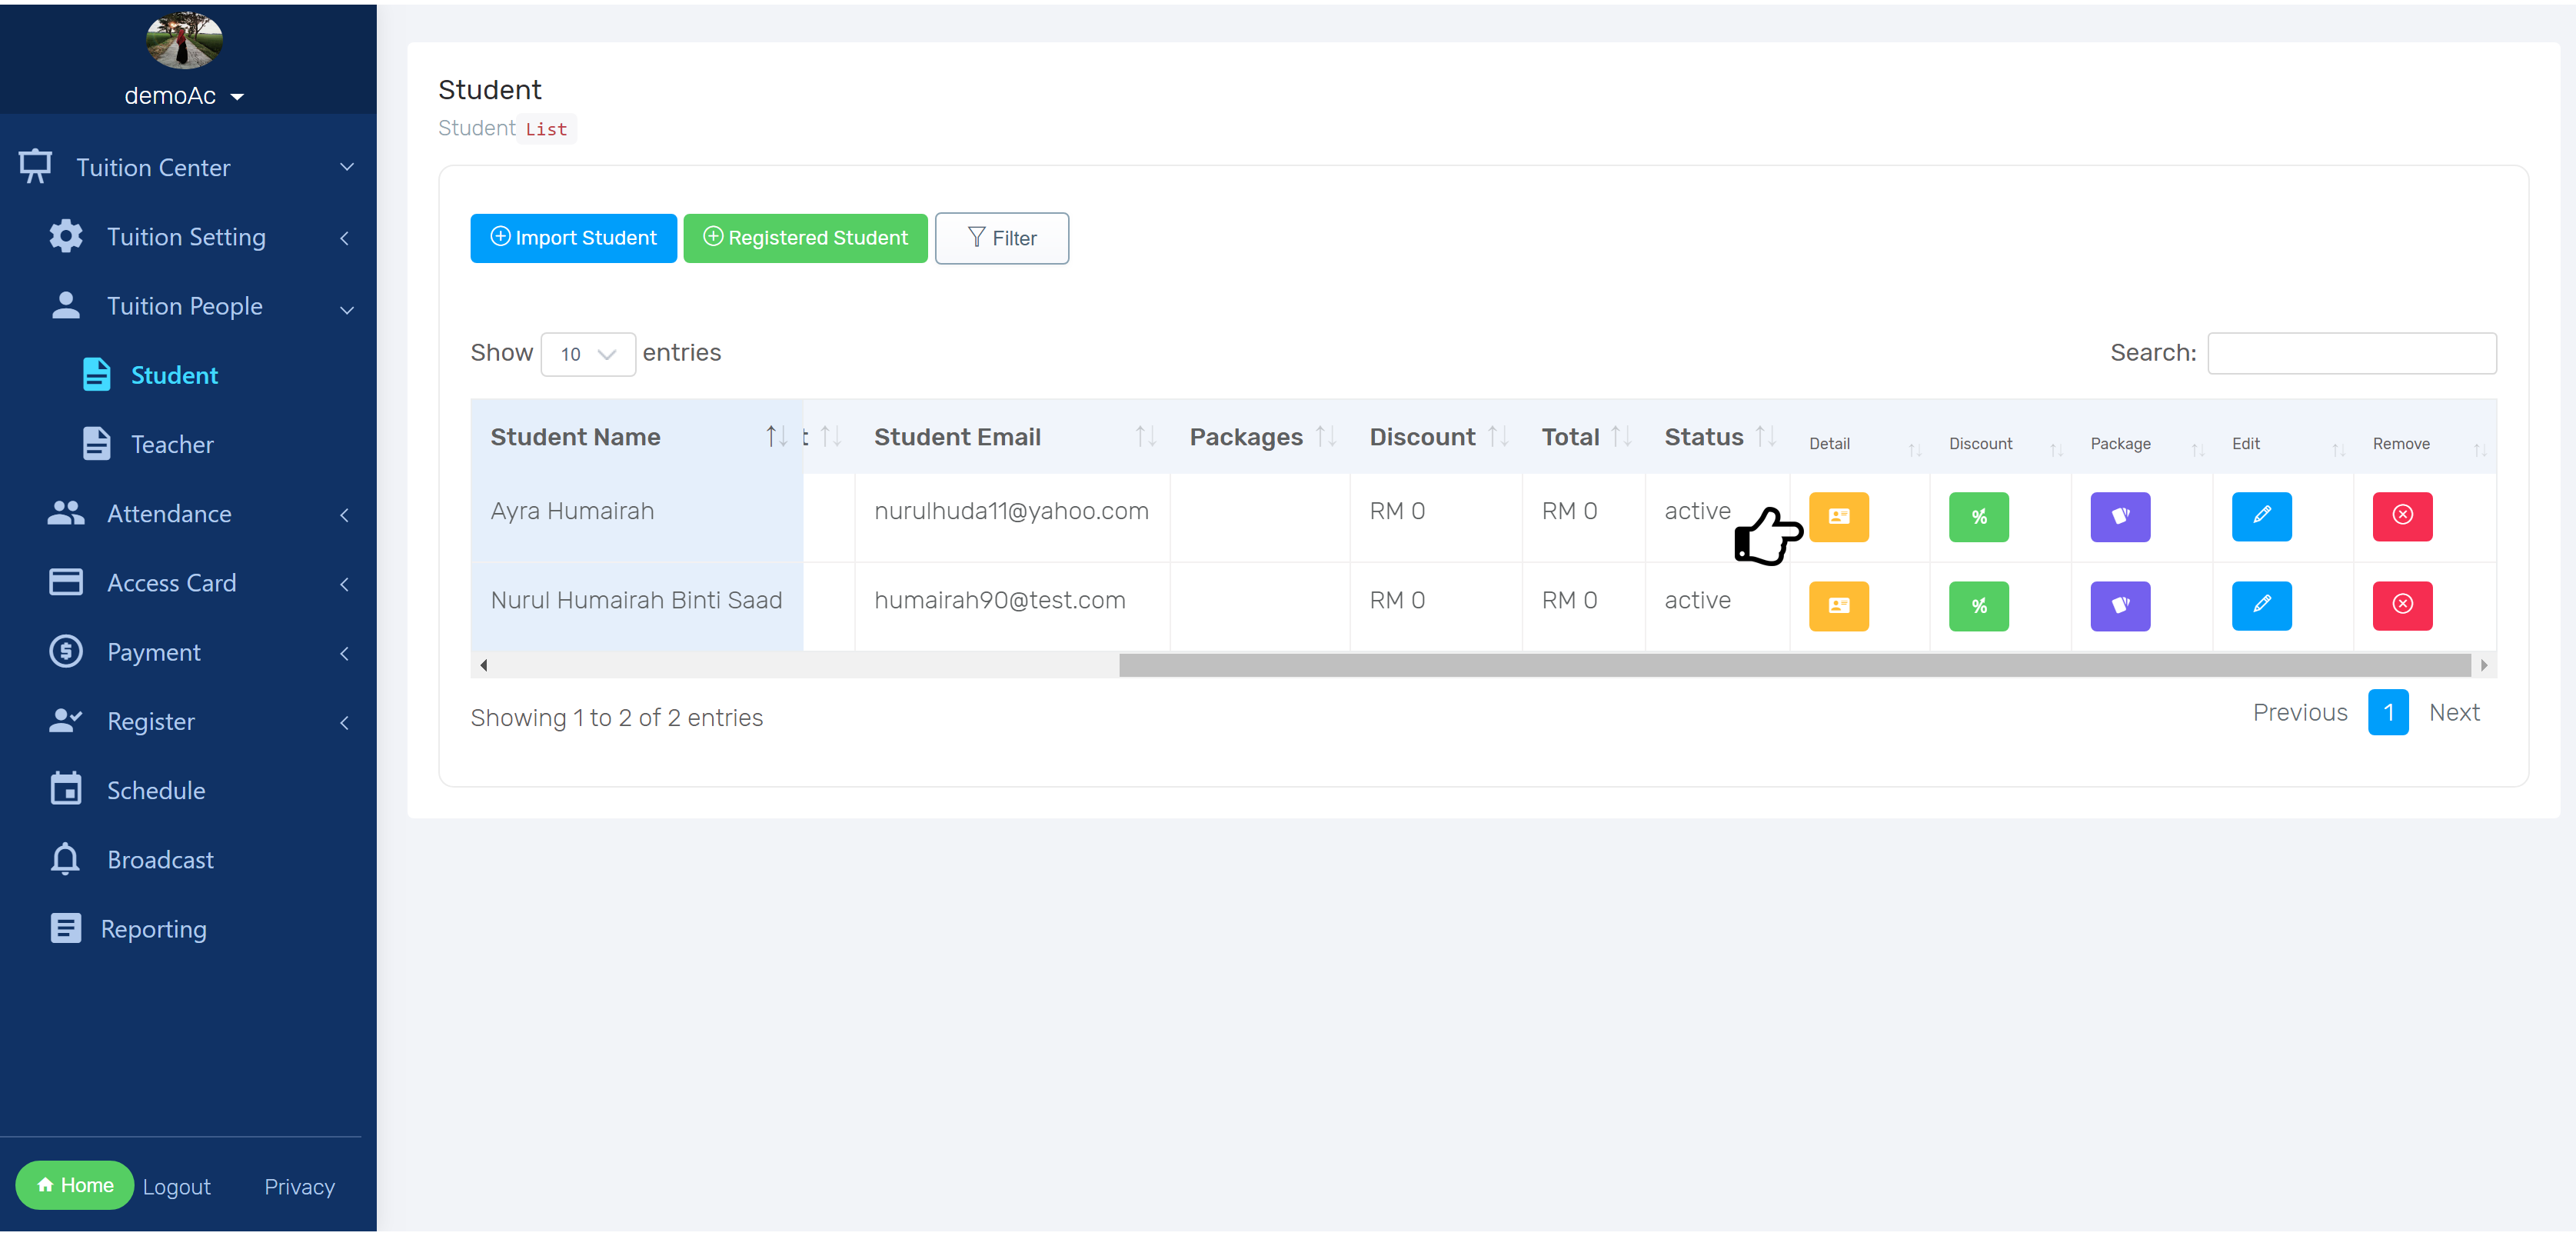Select page 1 in pagination
The height and width of the screenshot is (1236, 2576).
2388,712
